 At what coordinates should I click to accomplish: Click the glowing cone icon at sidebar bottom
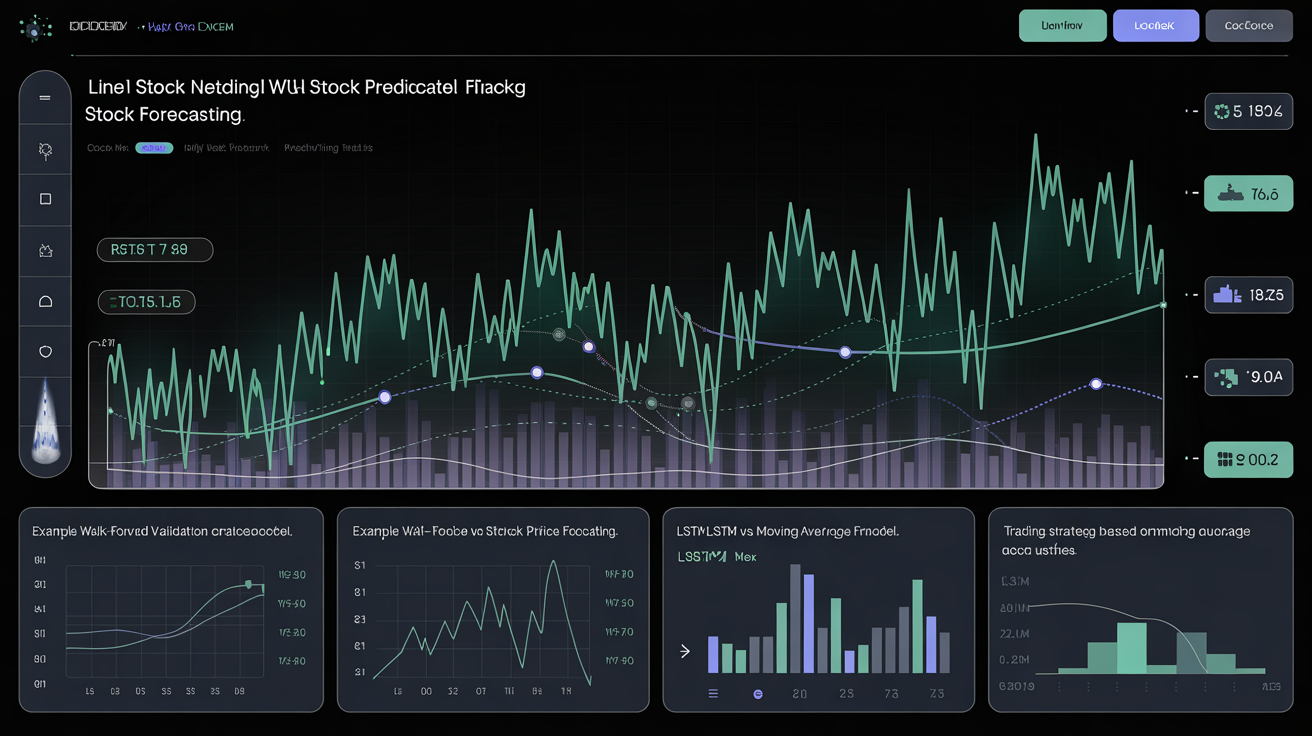click(x=45, y=427)
